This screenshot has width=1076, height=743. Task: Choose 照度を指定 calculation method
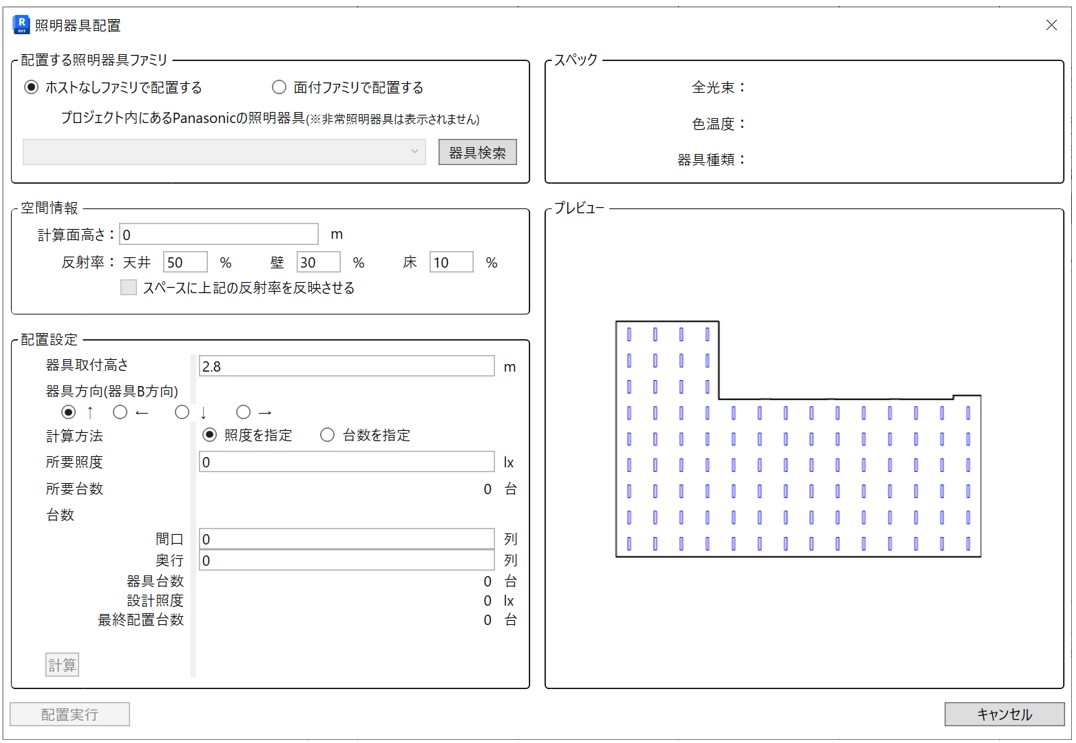tap(210, 435)
